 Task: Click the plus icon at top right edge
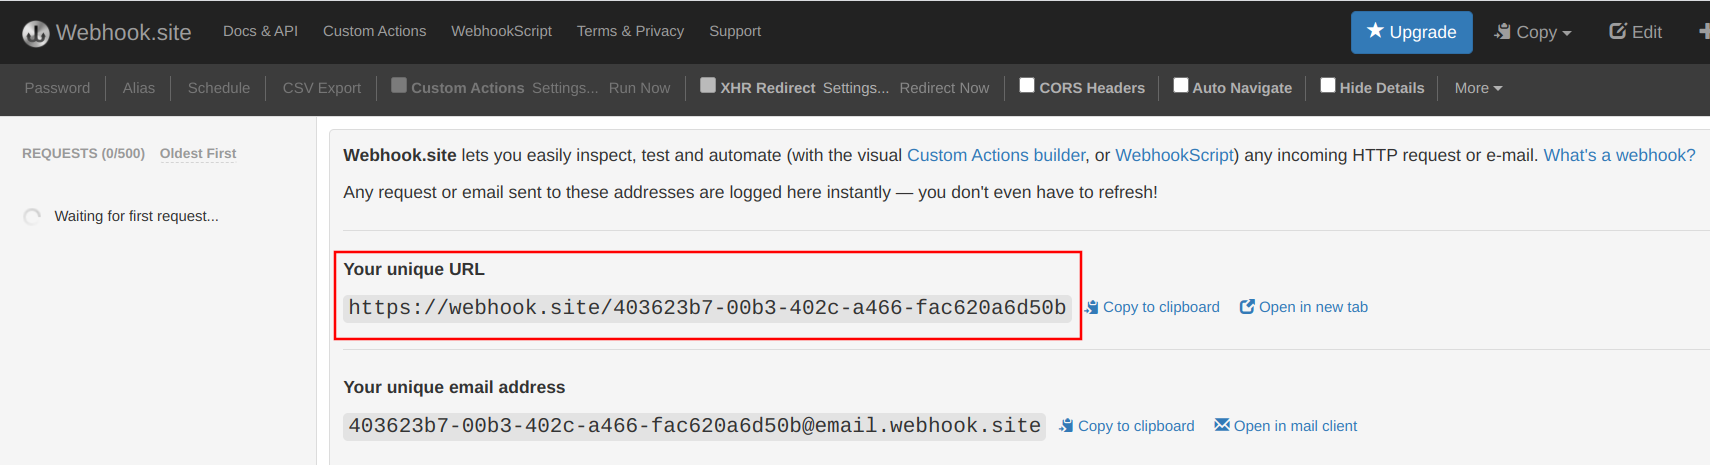tap(1703, 32)
